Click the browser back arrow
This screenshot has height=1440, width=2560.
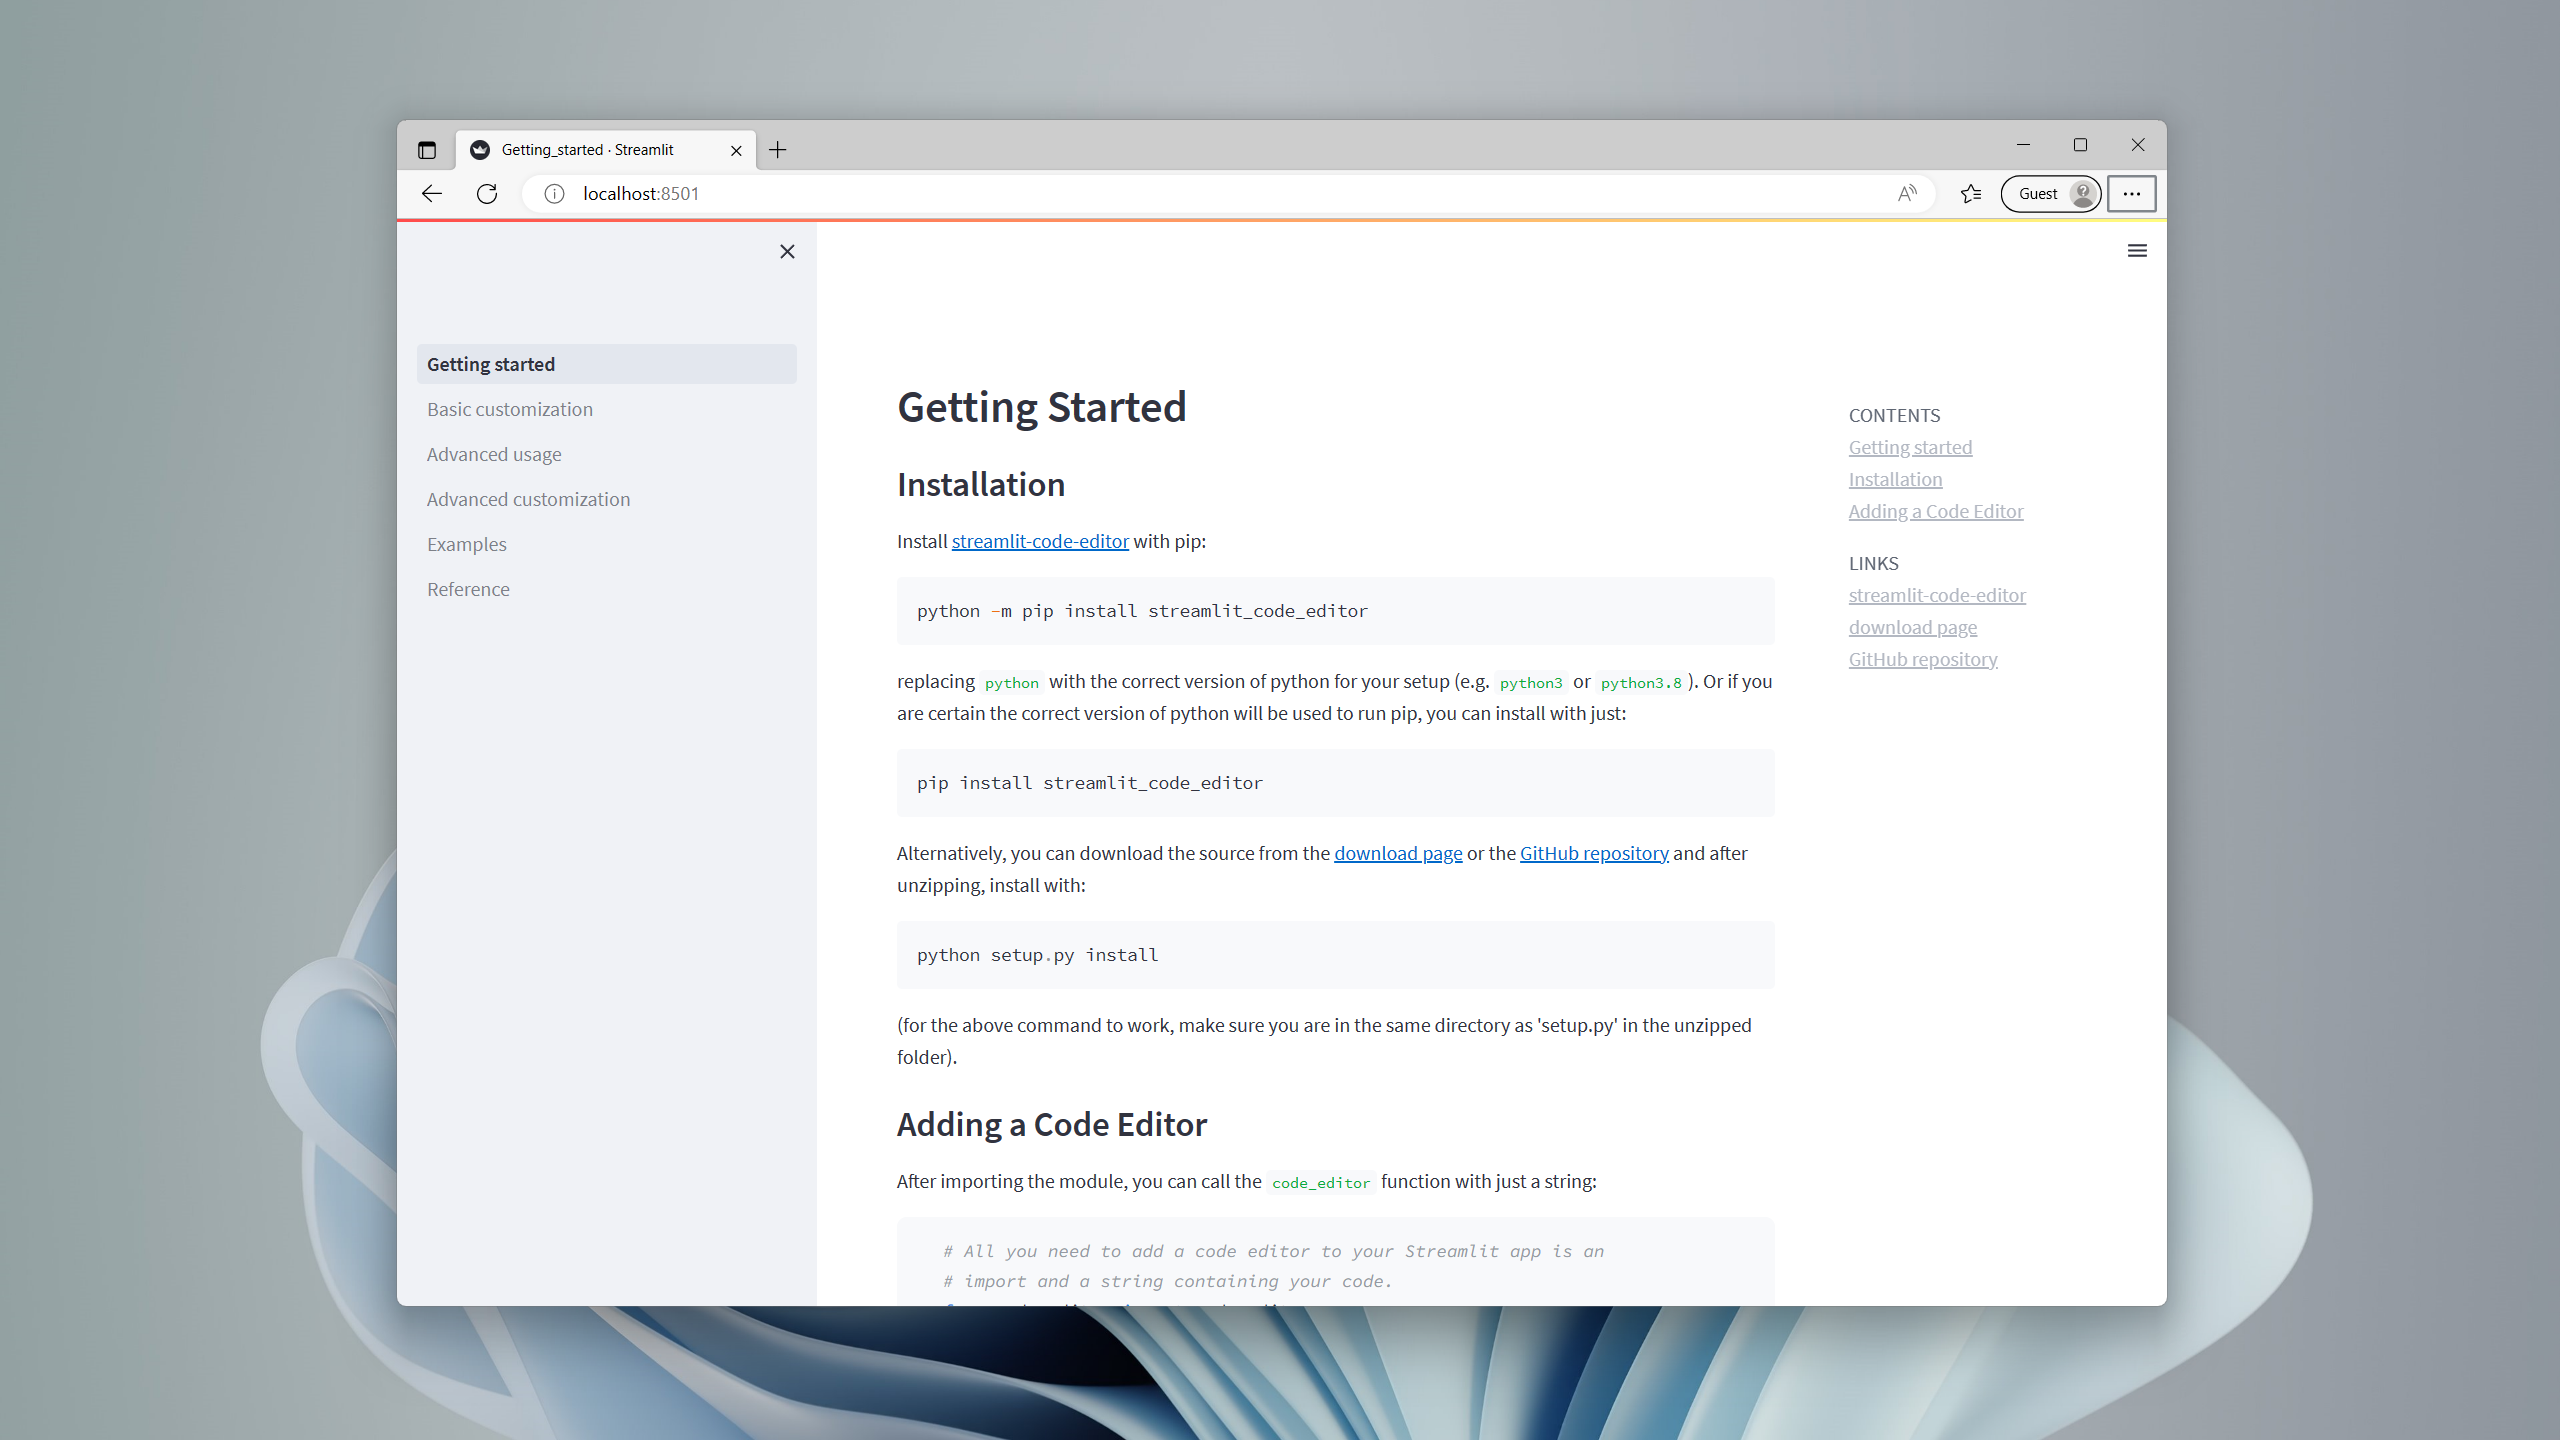click(x=432, y=194)
